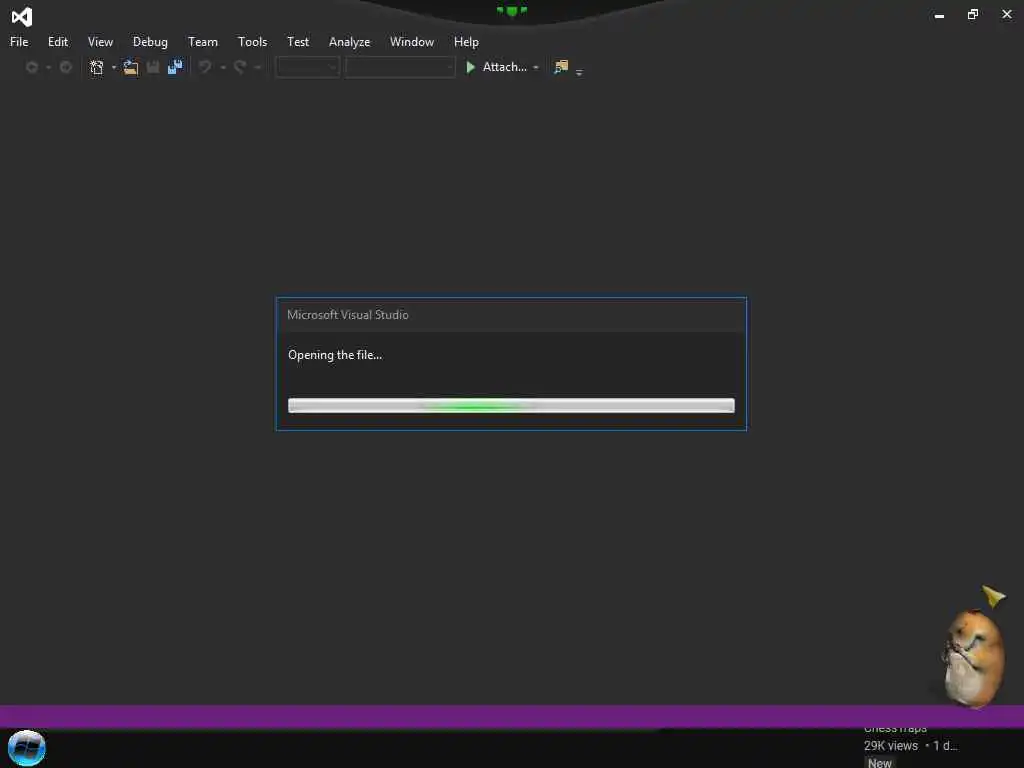Click the Redo icon
Image resolution: width=1024 pixels, height=768 pixels.
point(240,67)
